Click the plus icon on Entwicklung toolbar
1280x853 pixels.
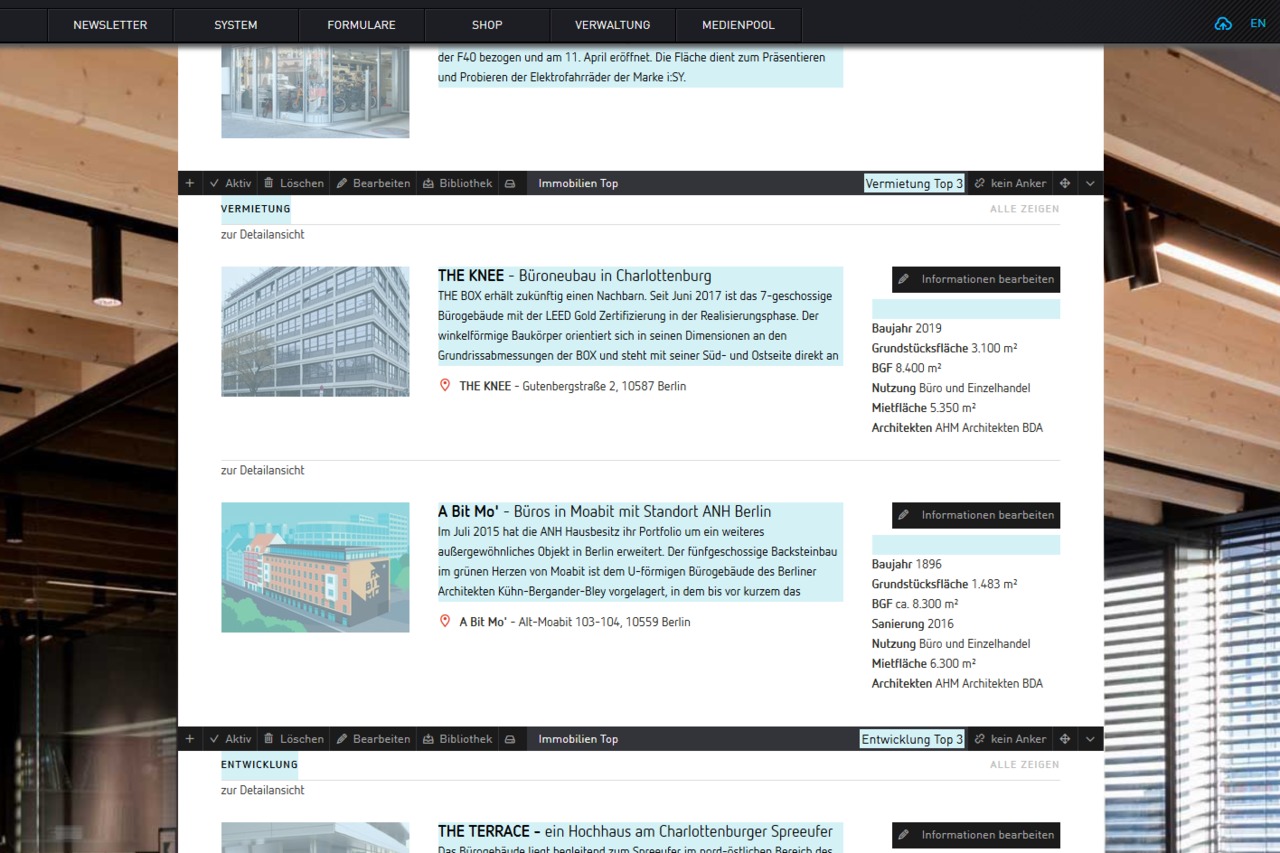tap(189, 739)
